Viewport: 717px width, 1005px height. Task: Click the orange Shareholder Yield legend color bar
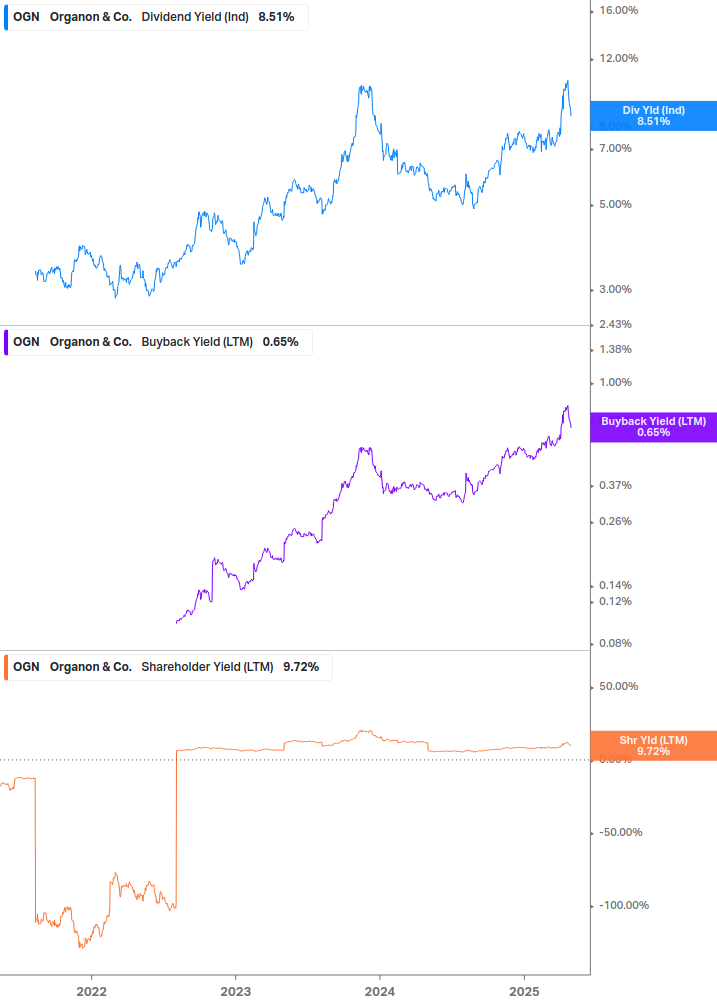click(6, 667)
